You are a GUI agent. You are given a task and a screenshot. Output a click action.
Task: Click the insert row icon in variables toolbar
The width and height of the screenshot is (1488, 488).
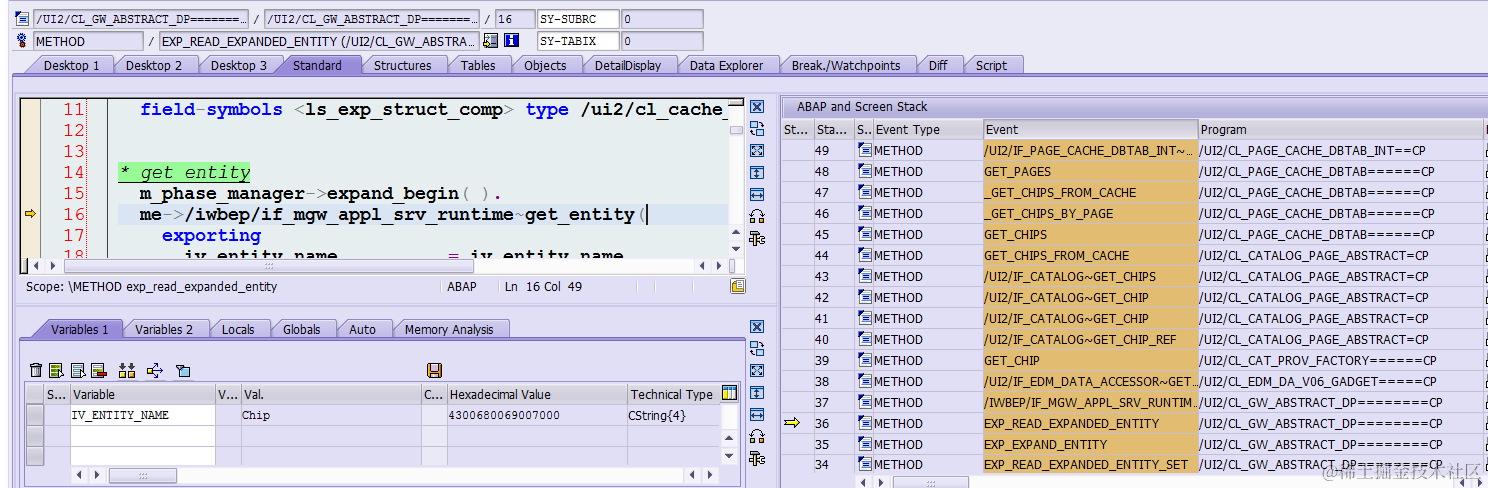click(56, 370)
